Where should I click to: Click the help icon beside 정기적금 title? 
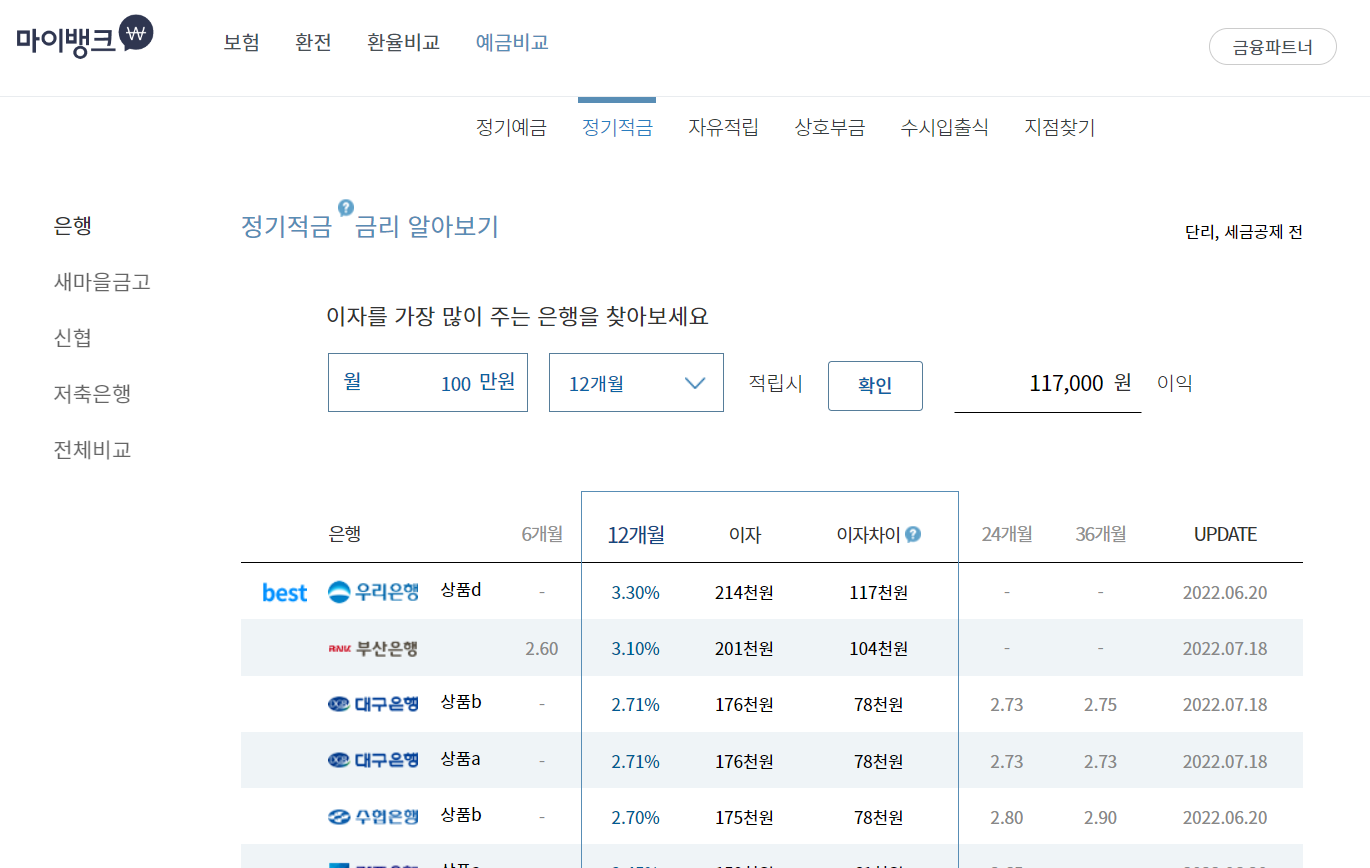pyautogui.click(x=346, y=208)
